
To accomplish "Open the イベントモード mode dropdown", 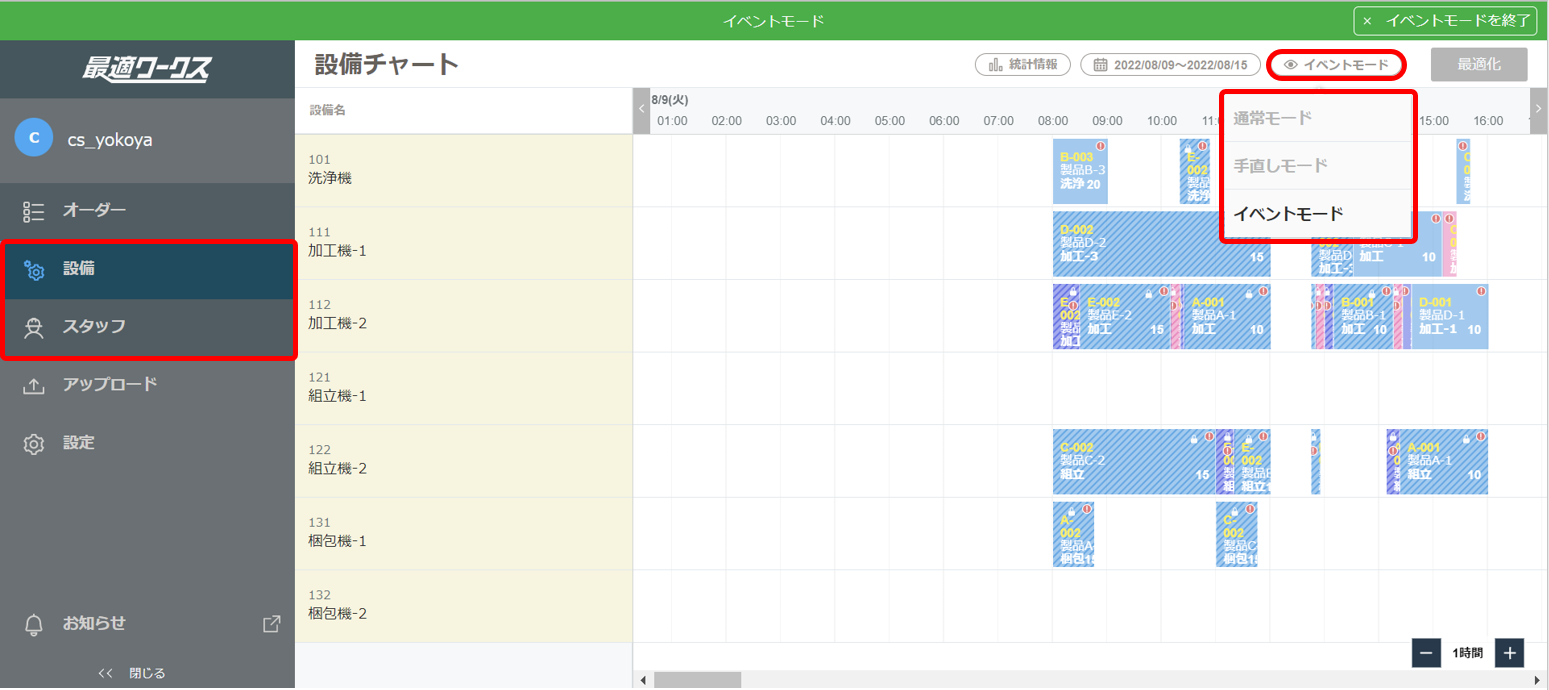I will (x=1337, y=65).
